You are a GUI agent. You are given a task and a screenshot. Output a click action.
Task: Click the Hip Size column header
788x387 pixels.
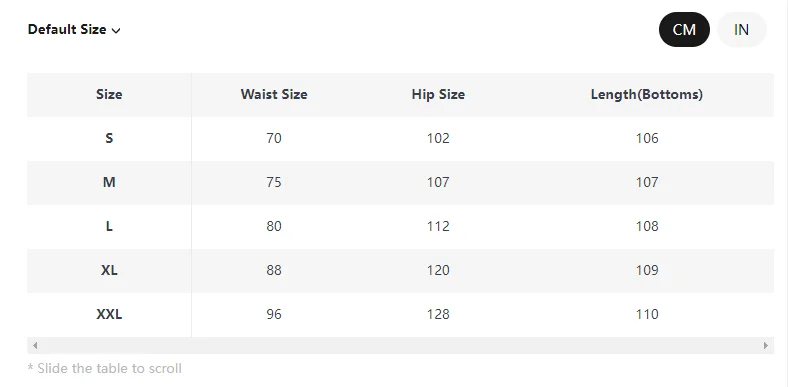pos(438,94)
